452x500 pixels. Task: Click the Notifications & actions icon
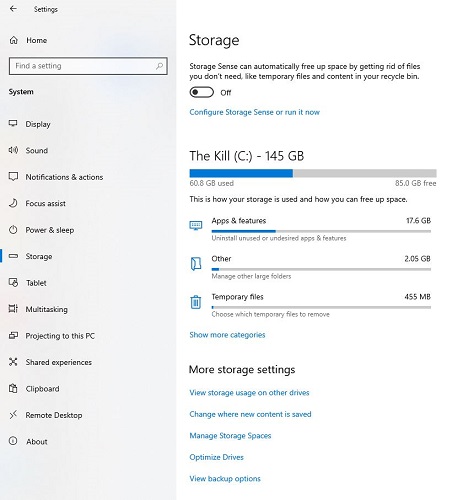(x=13, y=177)
